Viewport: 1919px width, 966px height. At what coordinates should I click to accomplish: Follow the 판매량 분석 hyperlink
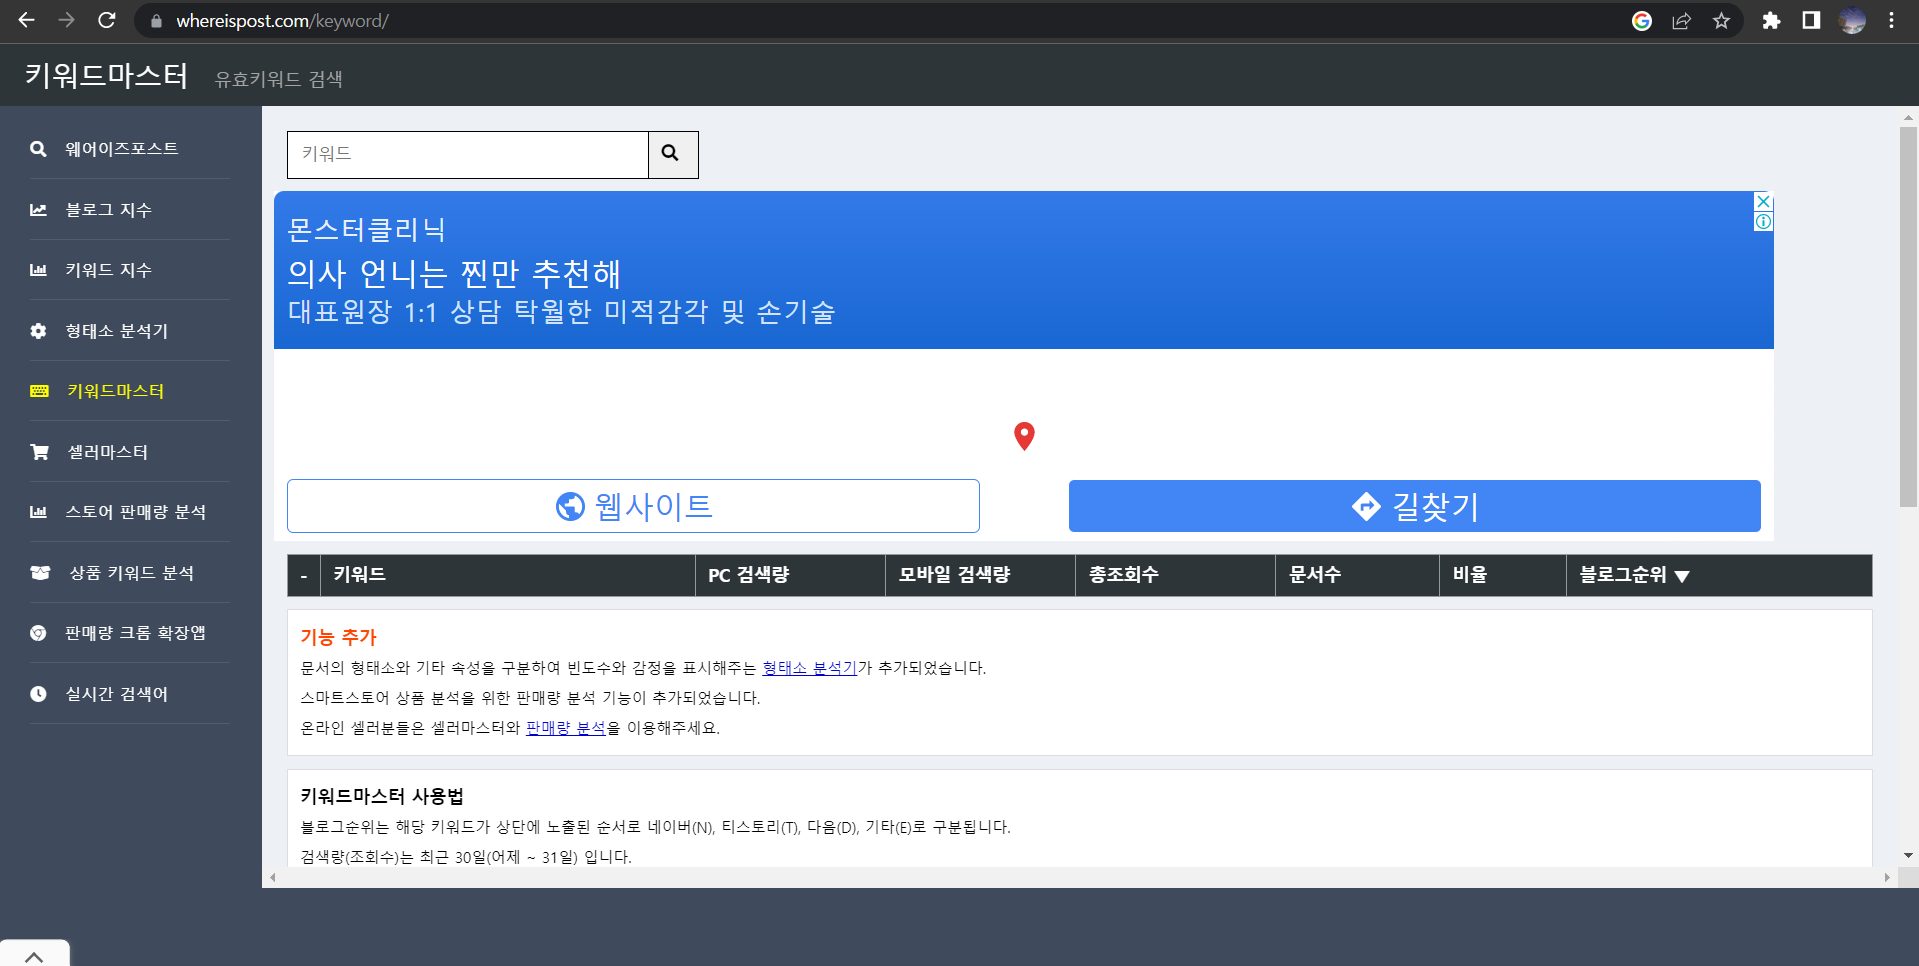pyautogui.click(x=565, y=728)
